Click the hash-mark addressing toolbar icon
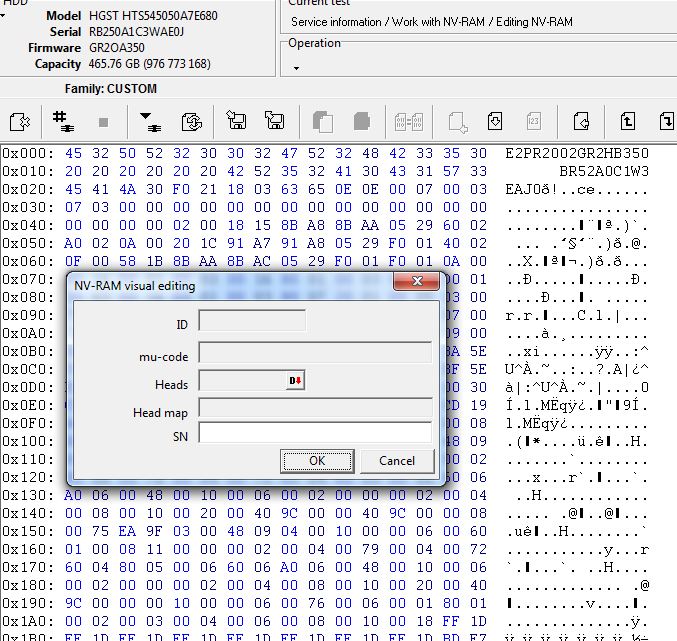 tap(63, 122)
